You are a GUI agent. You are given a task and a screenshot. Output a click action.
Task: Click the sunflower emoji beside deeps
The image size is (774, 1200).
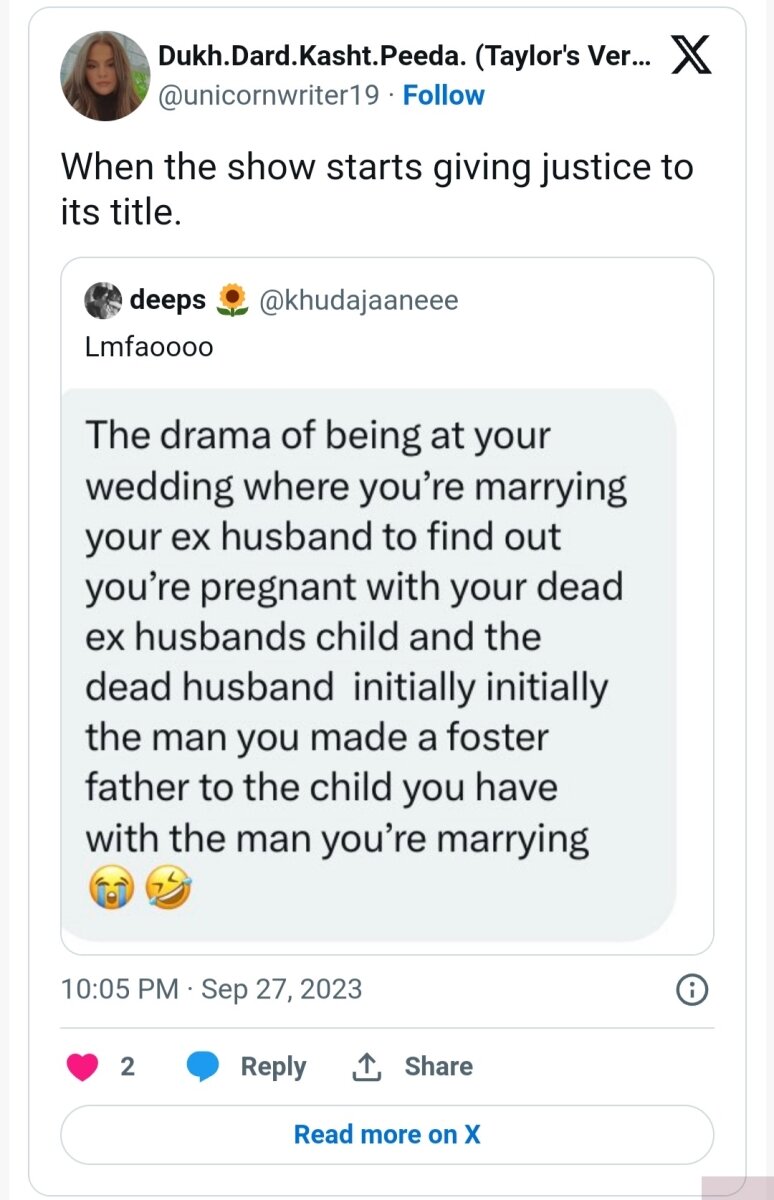[232, 301]
